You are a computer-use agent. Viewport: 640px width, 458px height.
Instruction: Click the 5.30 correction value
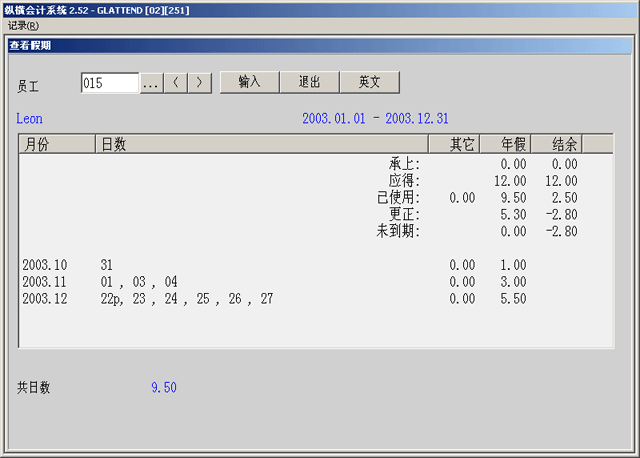513,214
